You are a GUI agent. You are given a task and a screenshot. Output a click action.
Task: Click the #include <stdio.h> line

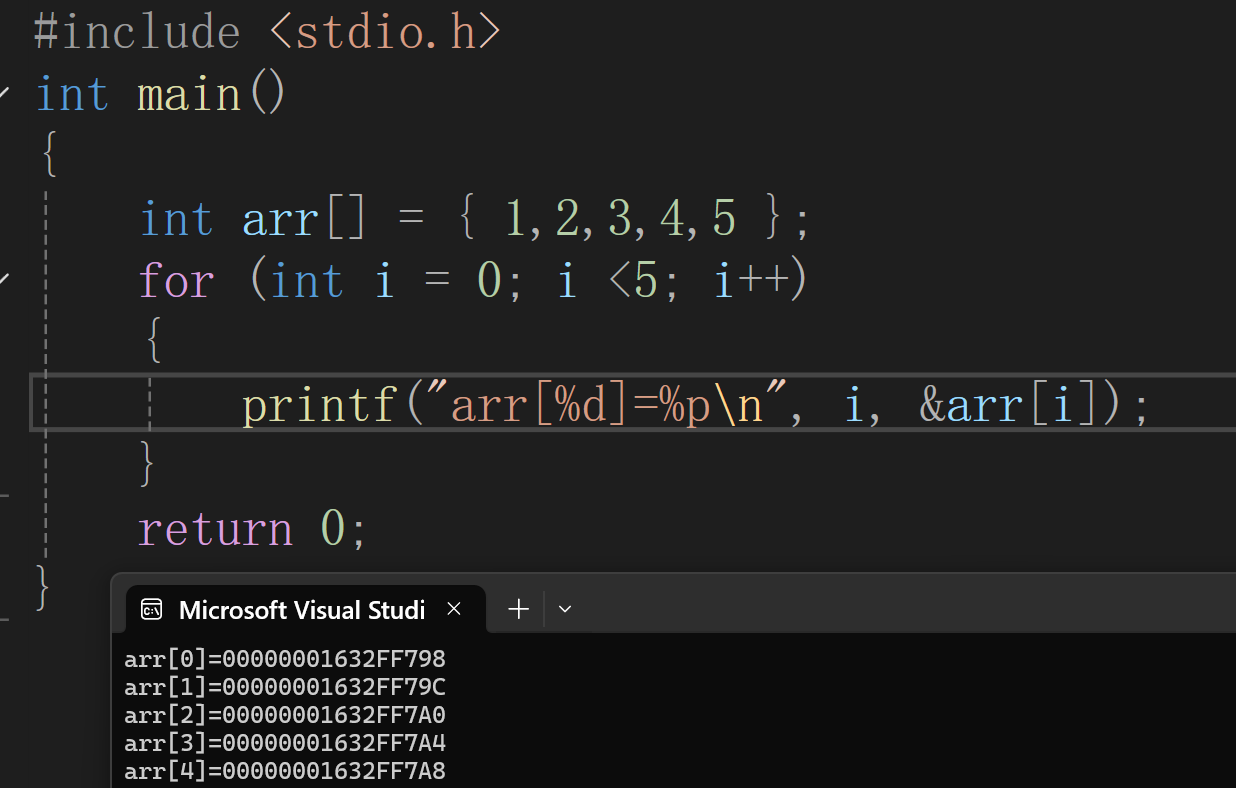point(267,32)
